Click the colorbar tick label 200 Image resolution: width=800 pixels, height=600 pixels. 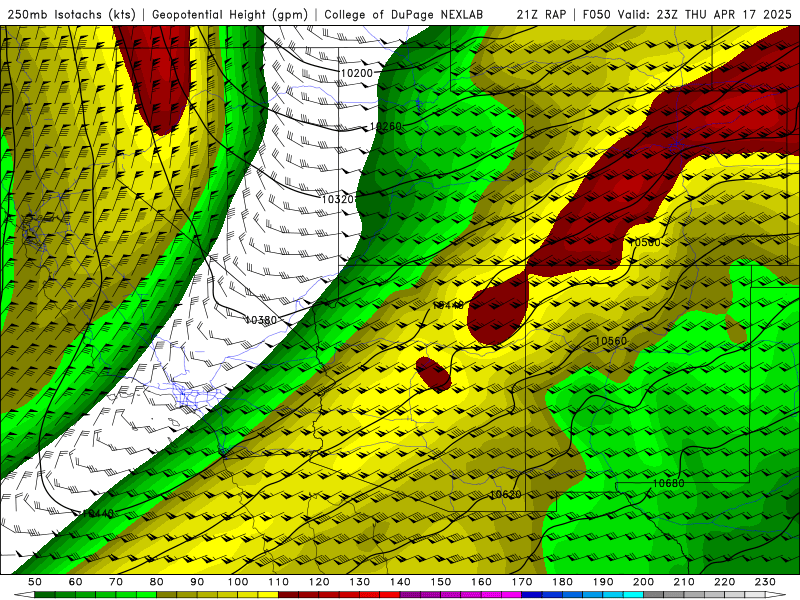coord(643,582)
